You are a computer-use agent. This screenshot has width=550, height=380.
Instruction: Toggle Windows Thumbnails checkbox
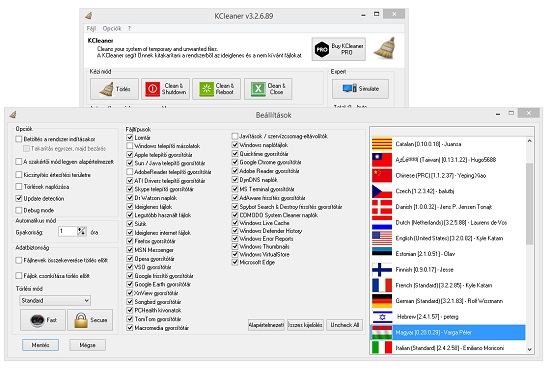tap(235, 246)
